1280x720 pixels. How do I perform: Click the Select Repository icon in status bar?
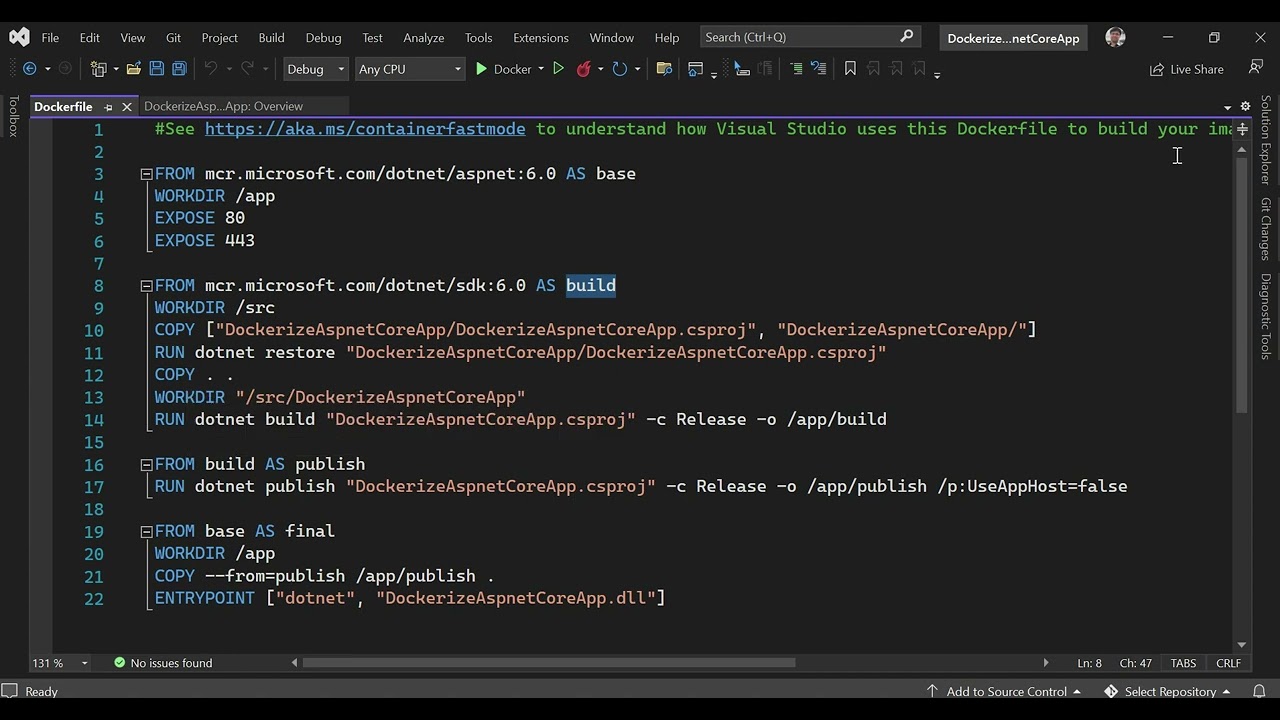click(x=1111, y=691)
